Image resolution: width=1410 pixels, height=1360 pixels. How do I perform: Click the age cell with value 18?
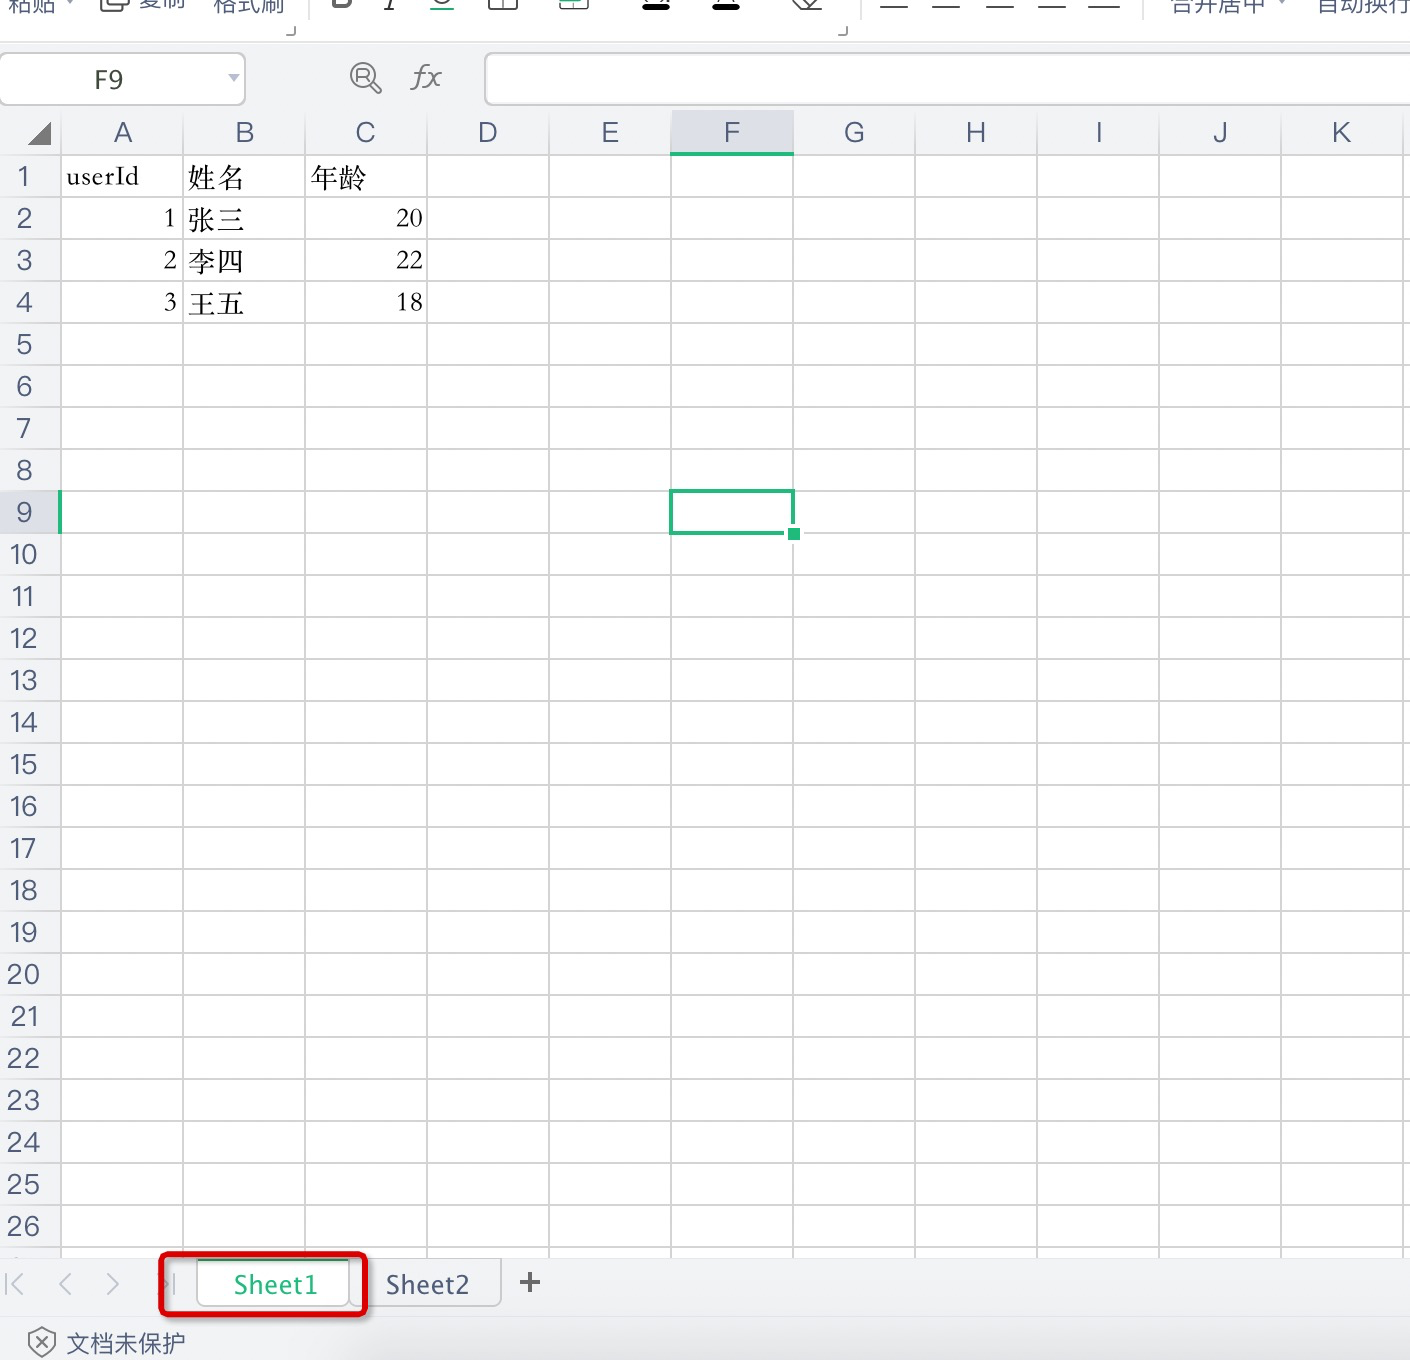366,303
